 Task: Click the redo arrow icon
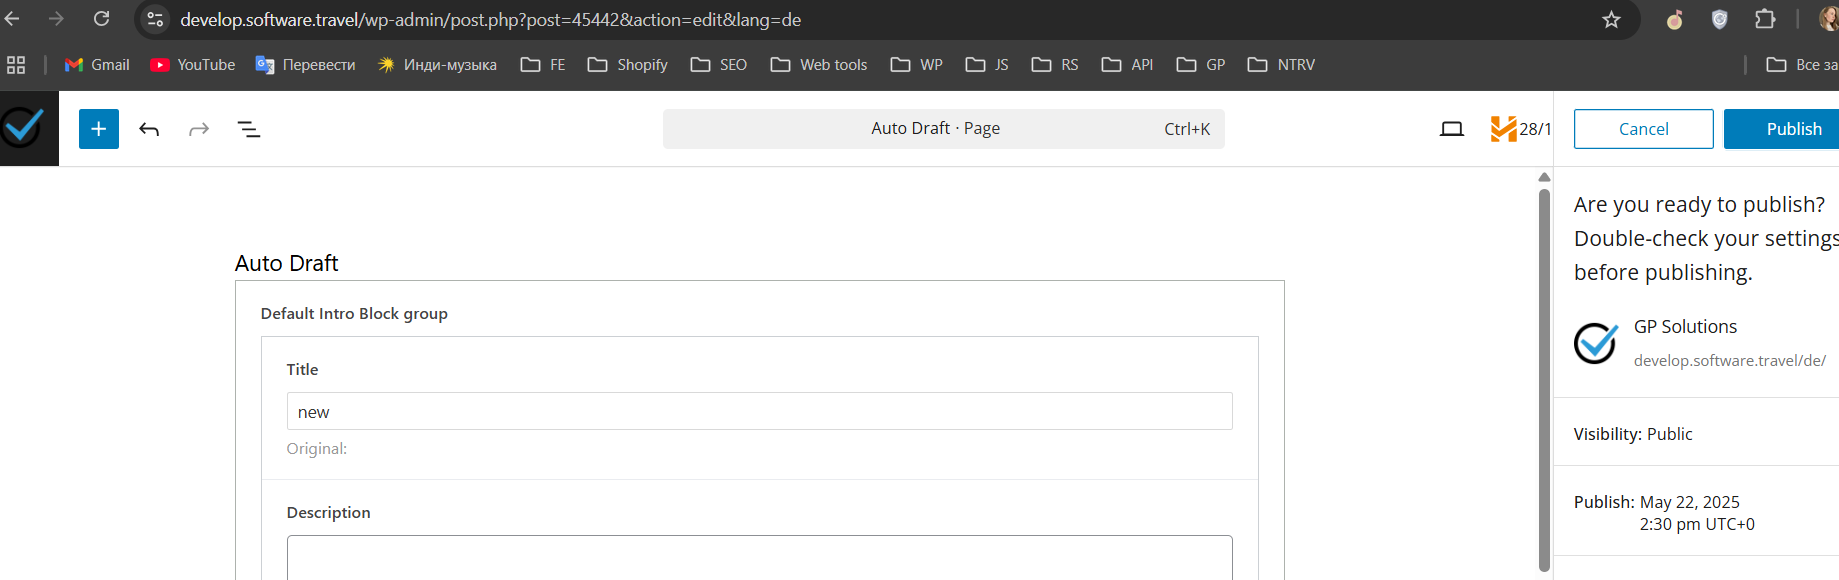(199, 129)
